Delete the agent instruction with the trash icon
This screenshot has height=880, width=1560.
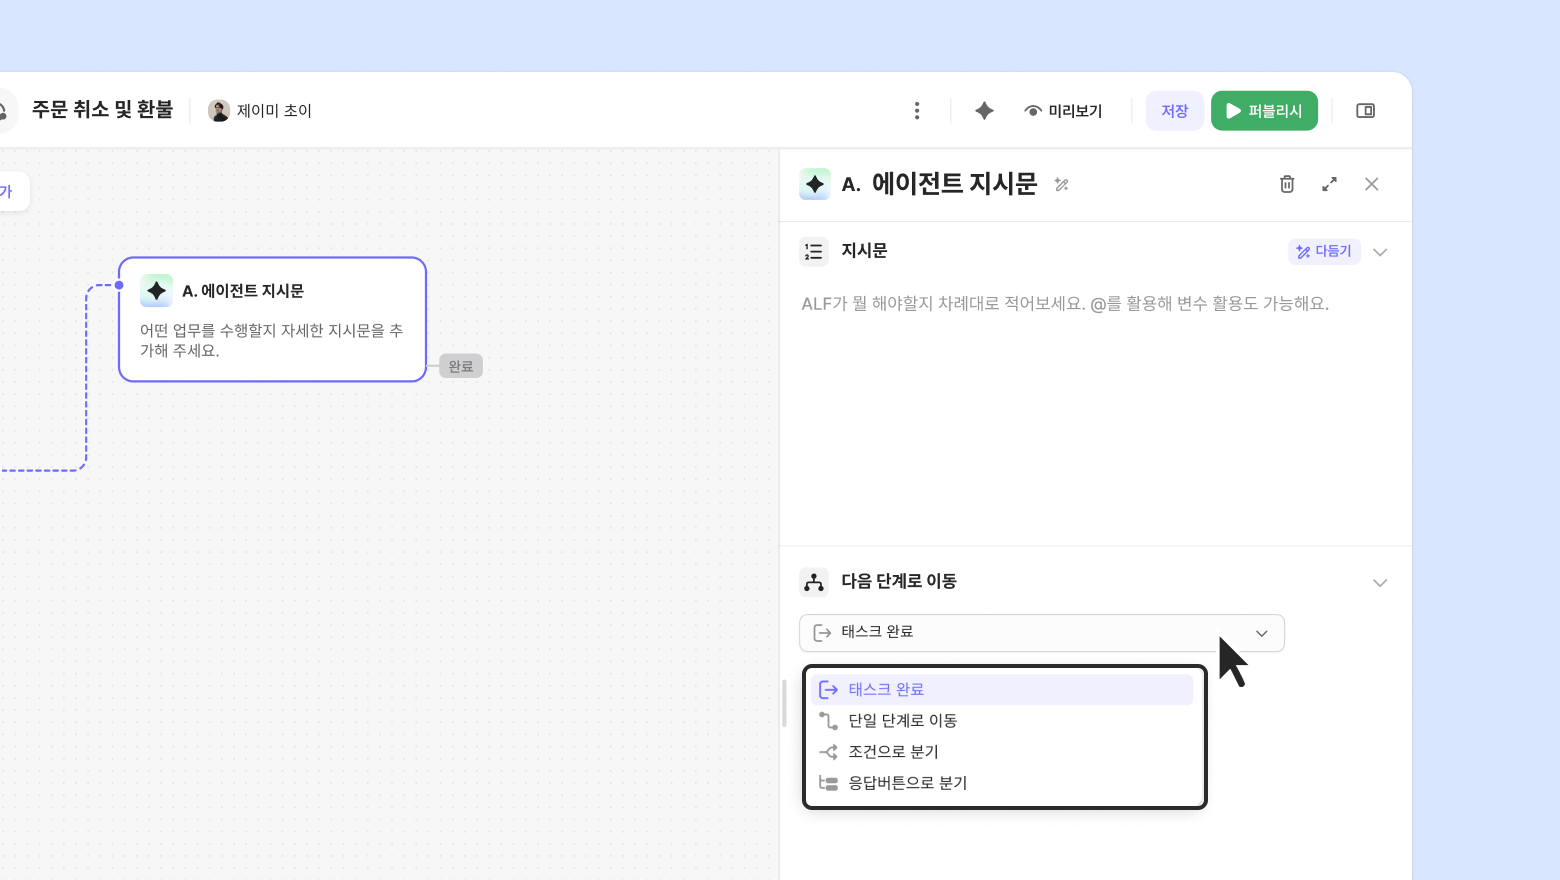pyautogui.click(x=1287, y=184)
